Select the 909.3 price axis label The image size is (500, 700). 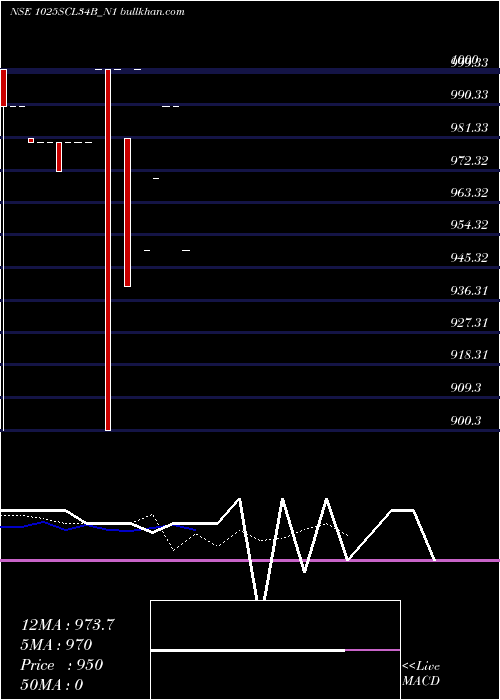pyautogui.click(x=466, y=388)
